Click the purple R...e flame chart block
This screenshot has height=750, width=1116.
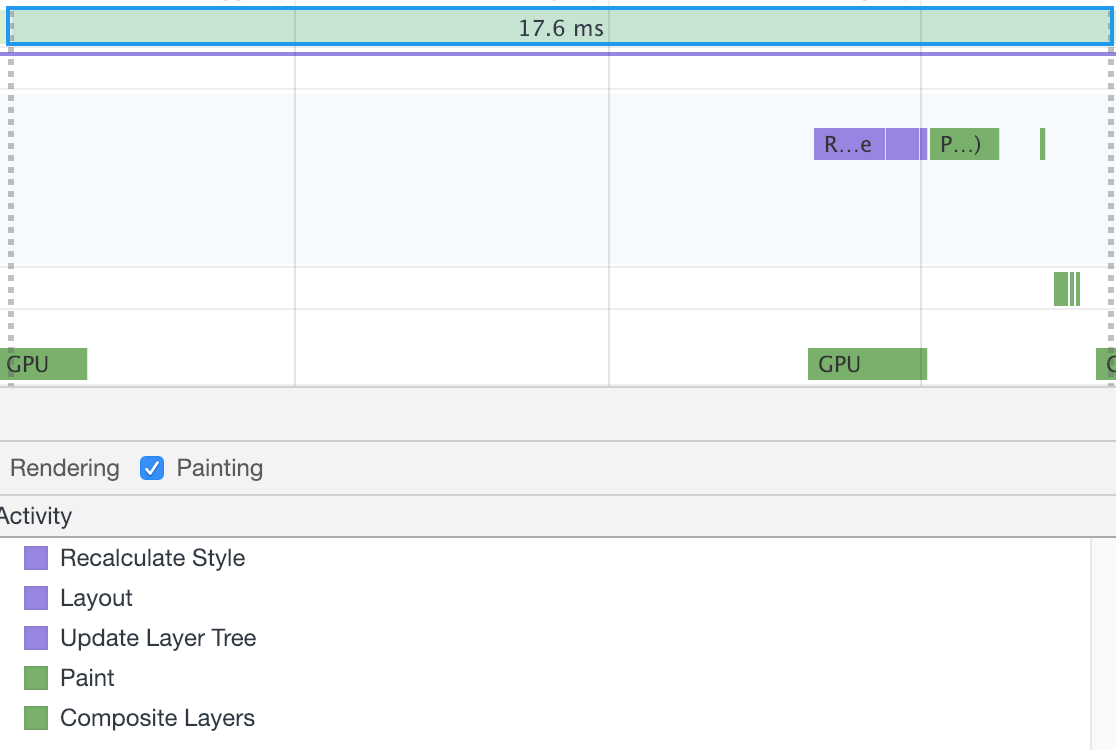849,144
